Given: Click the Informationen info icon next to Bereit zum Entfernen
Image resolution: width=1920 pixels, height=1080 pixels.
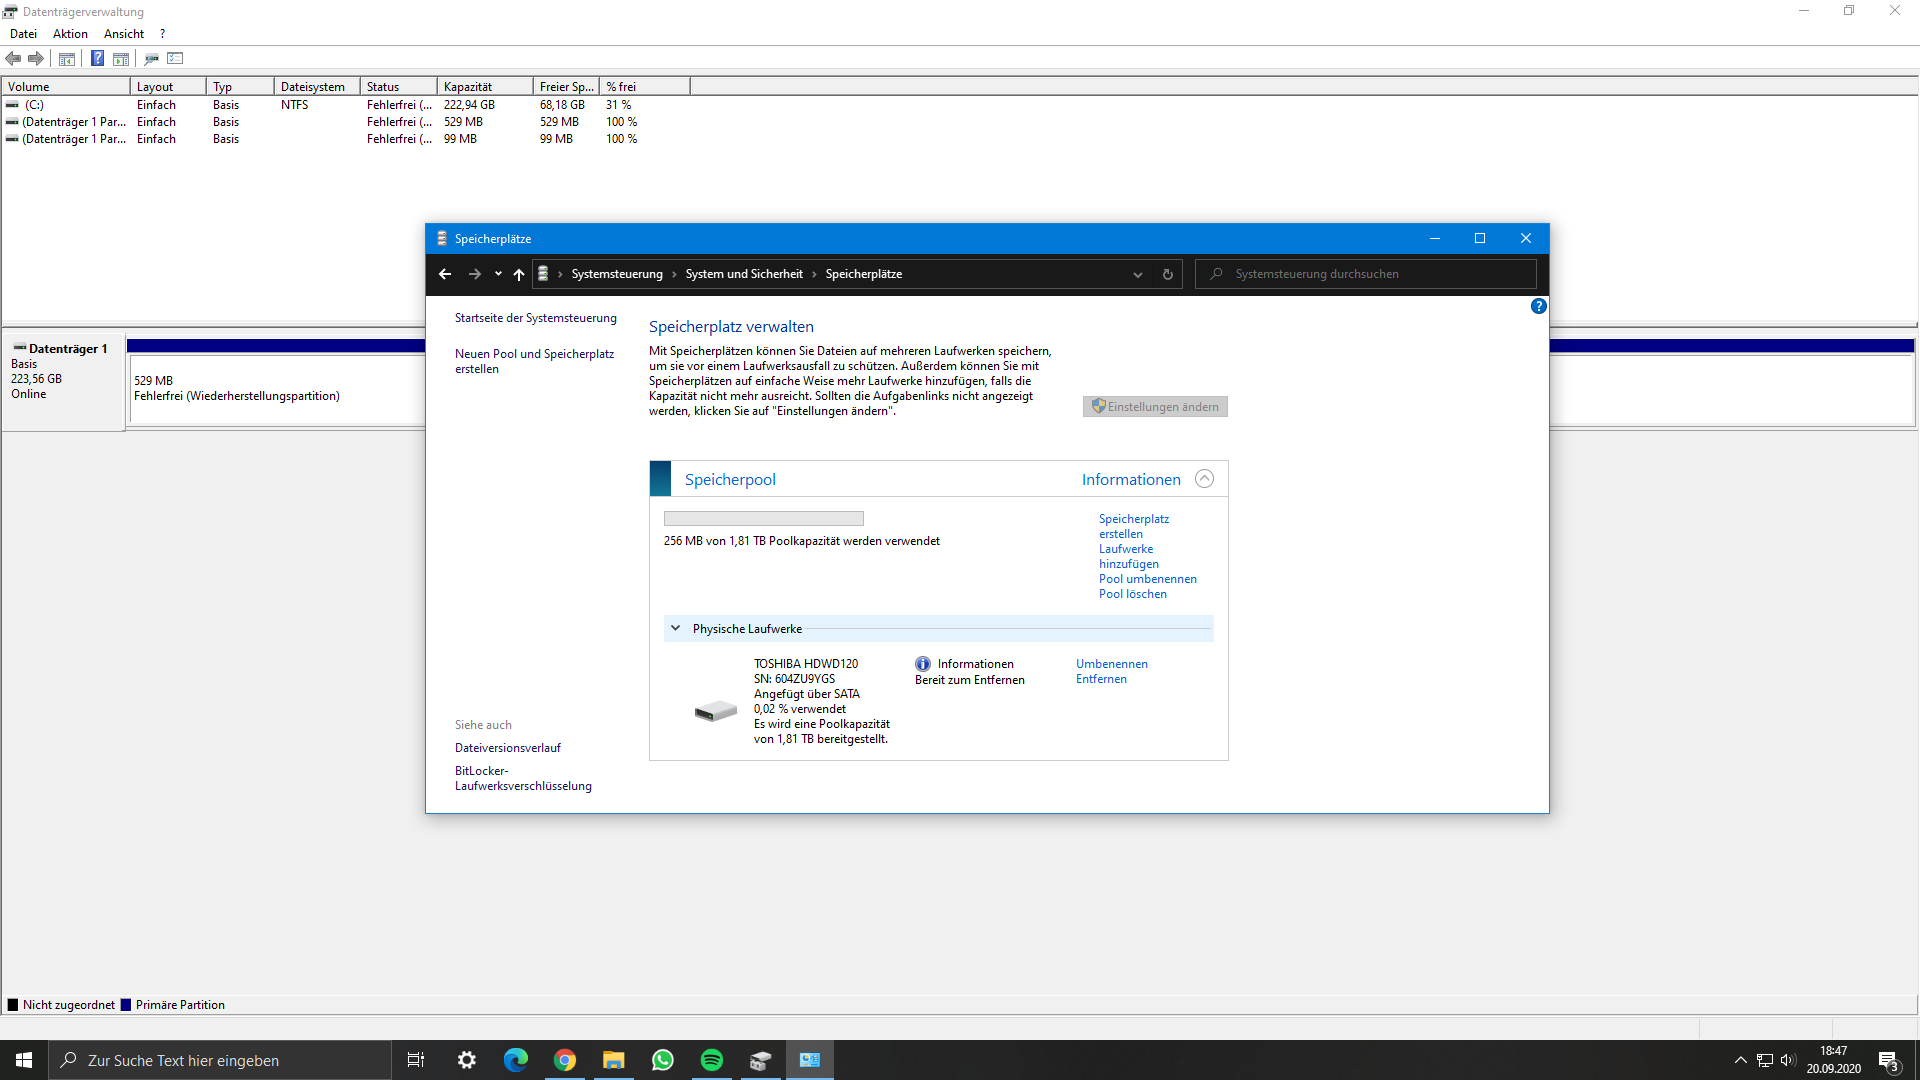Looking at the screenshot, I should click(921, 663).
